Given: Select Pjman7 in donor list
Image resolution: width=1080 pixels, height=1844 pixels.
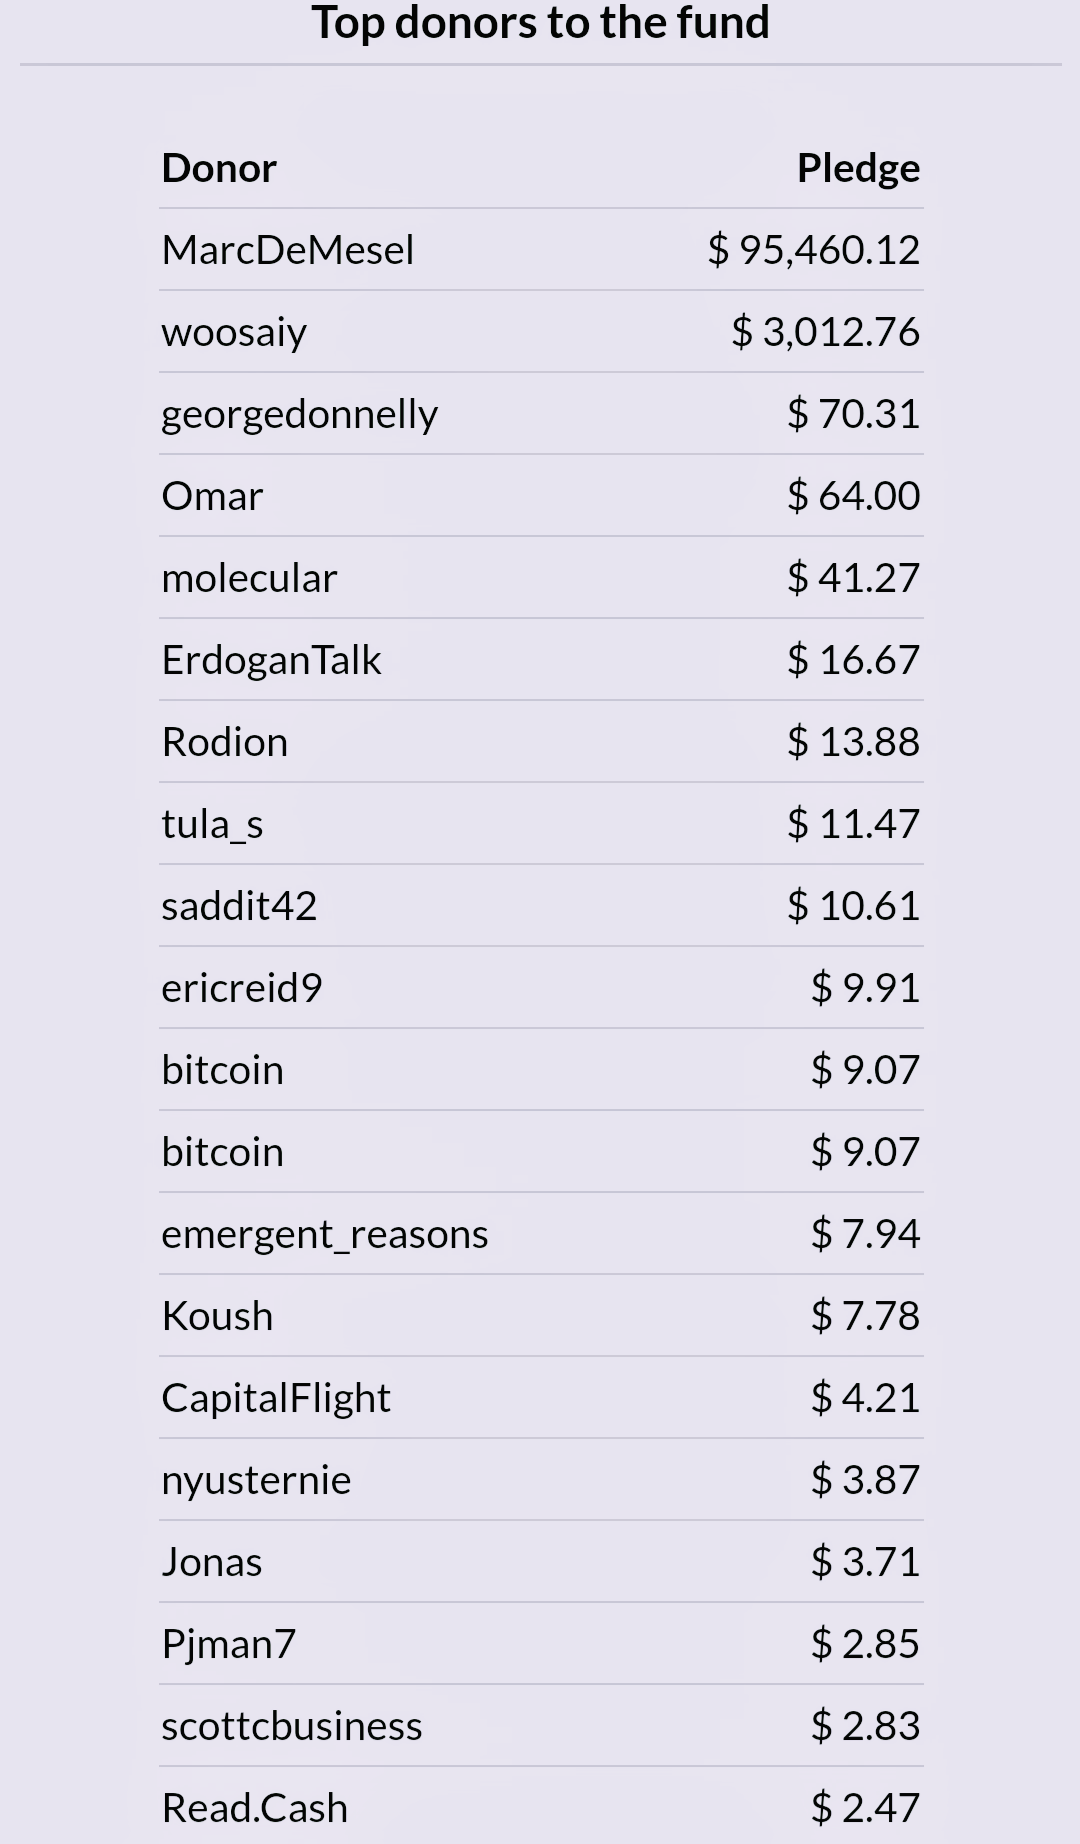Looking at the screenshot, I should coord(229,1644).
